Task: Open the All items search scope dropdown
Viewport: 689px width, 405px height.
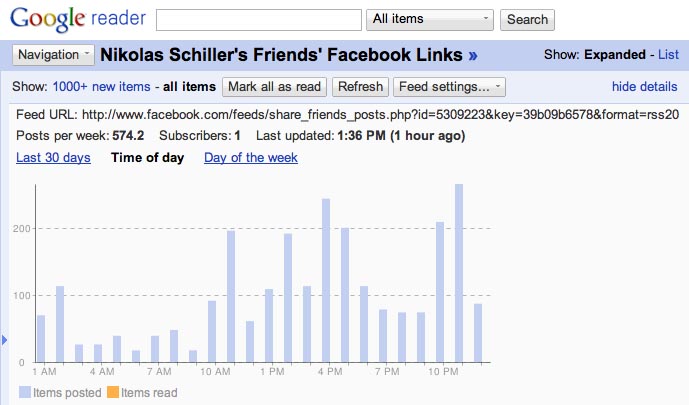Action: [430, 20]
